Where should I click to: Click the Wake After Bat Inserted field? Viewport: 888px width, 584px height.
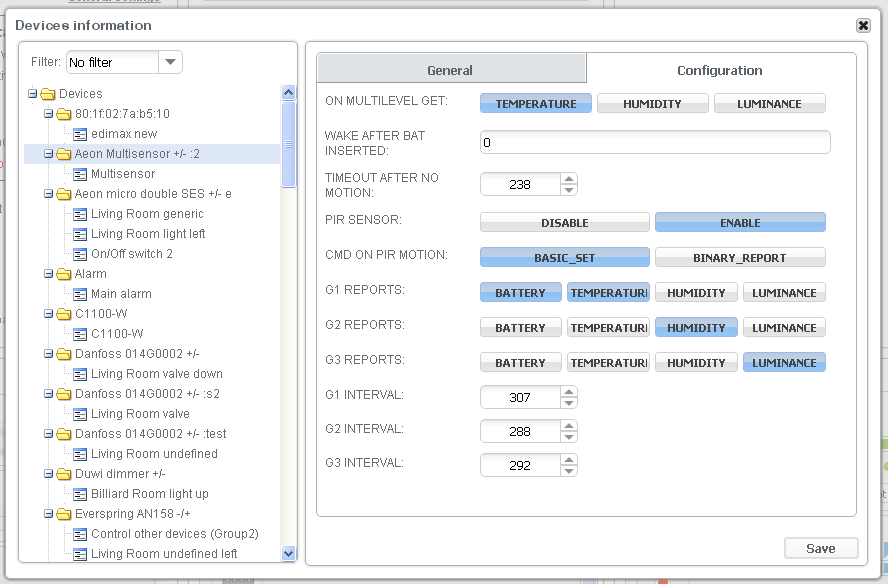pos(655,143)
